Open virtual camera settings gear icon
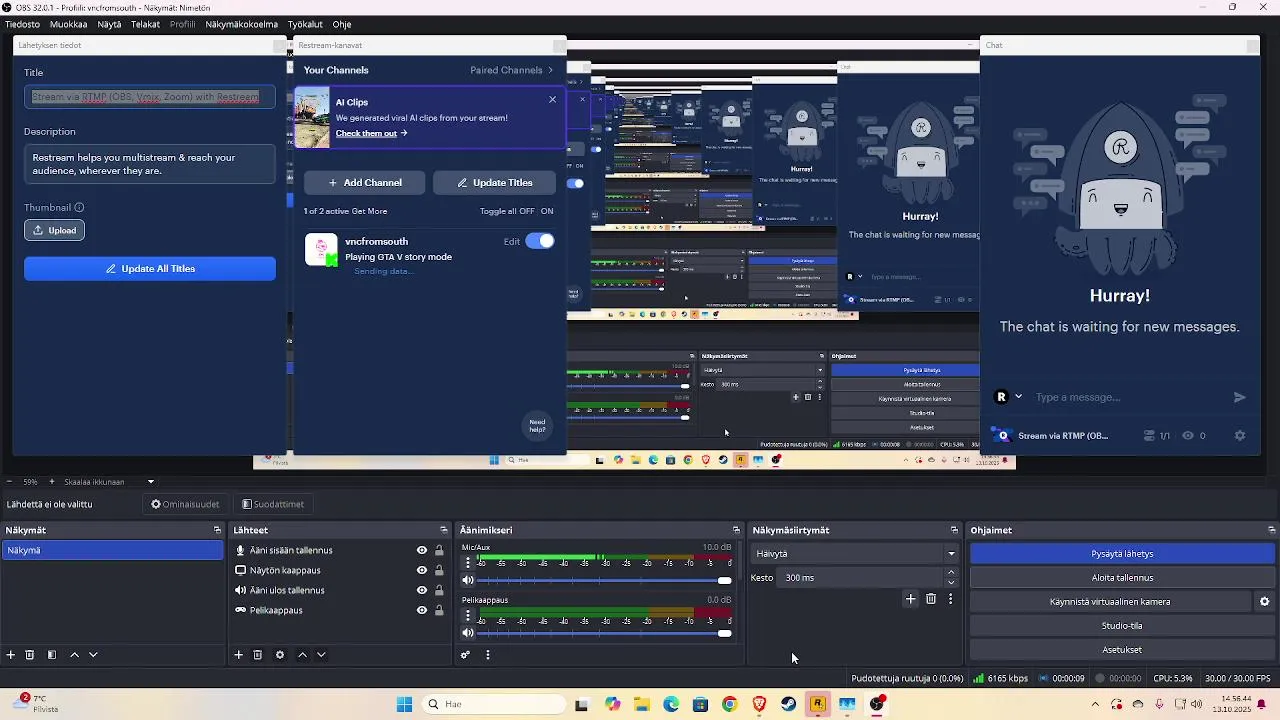 tap(1264, 602)
